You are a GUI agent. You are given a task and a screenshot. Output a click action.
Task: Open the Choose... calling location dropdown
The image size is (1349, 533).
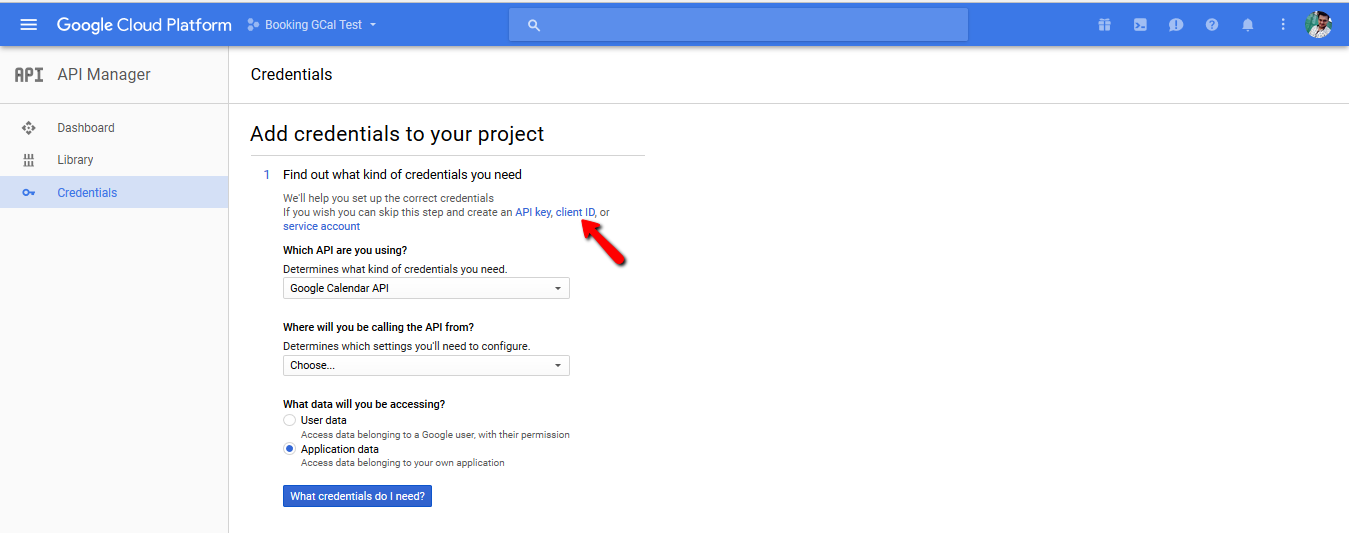426,365
